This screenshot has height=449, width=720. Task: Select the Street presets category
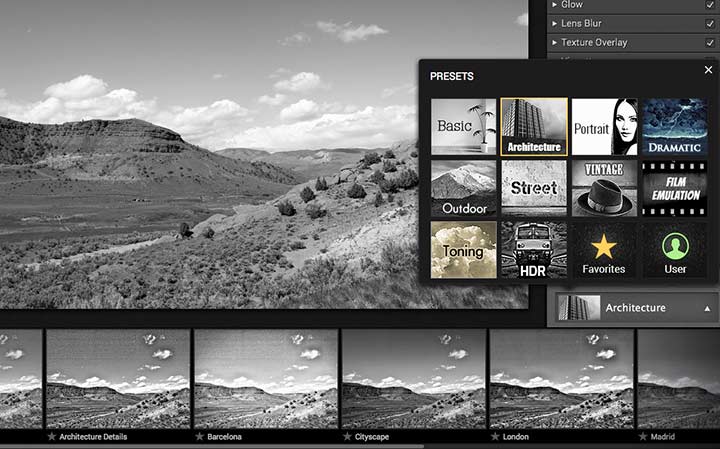pyautogui.click(x=534, y=188)
